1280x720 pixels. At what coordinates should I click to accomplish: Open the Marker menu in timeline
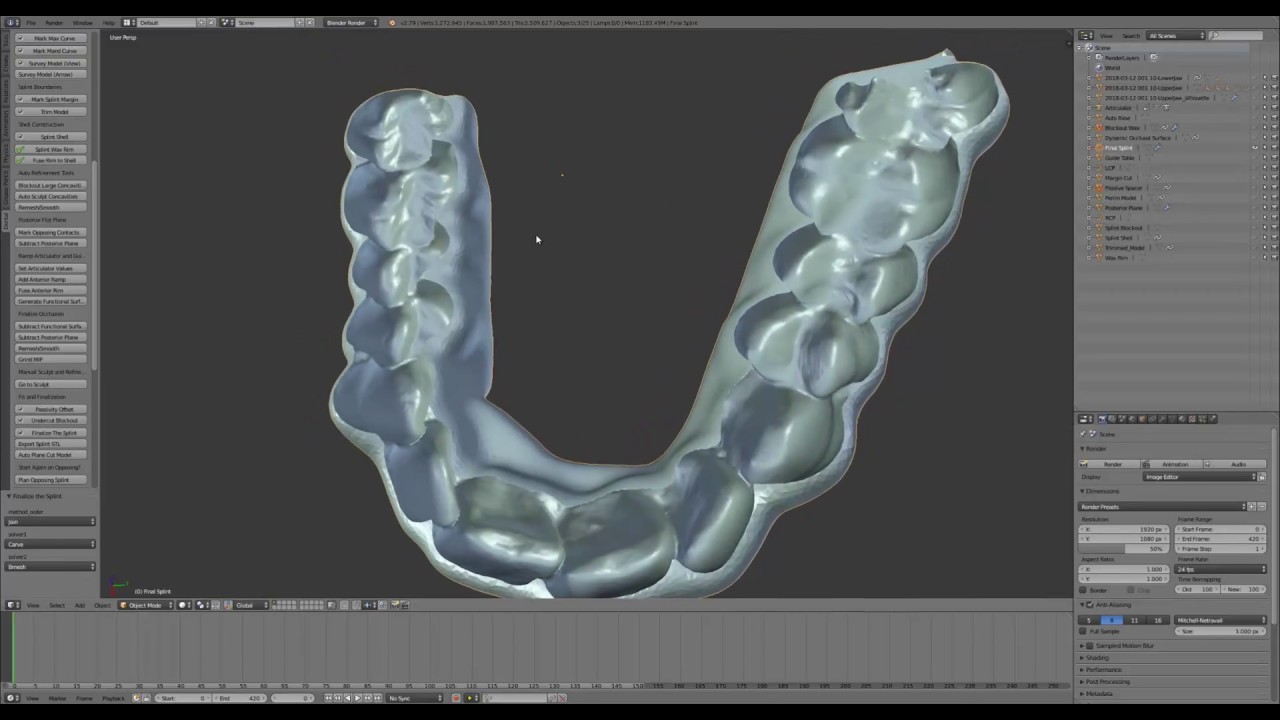click(57, 698)
